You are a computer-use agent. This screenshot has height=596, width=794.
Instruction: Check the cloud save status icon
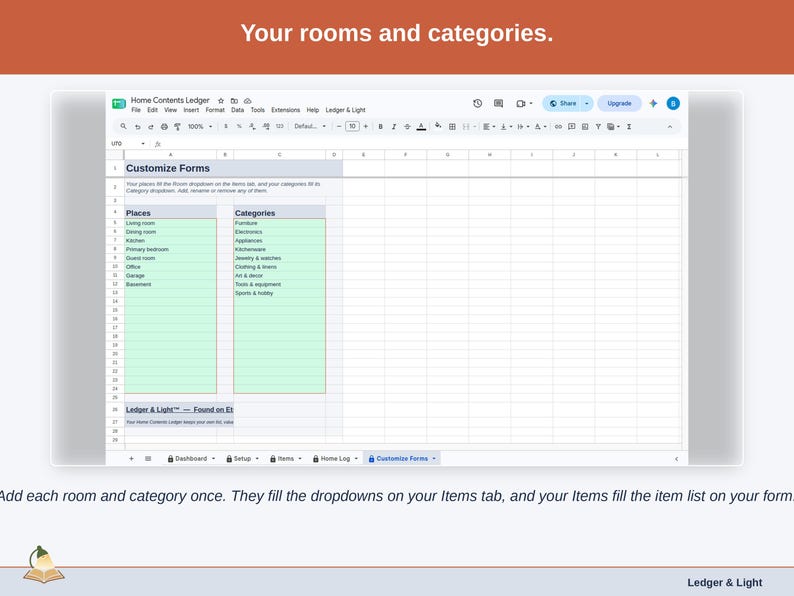[x=248, y=101]
